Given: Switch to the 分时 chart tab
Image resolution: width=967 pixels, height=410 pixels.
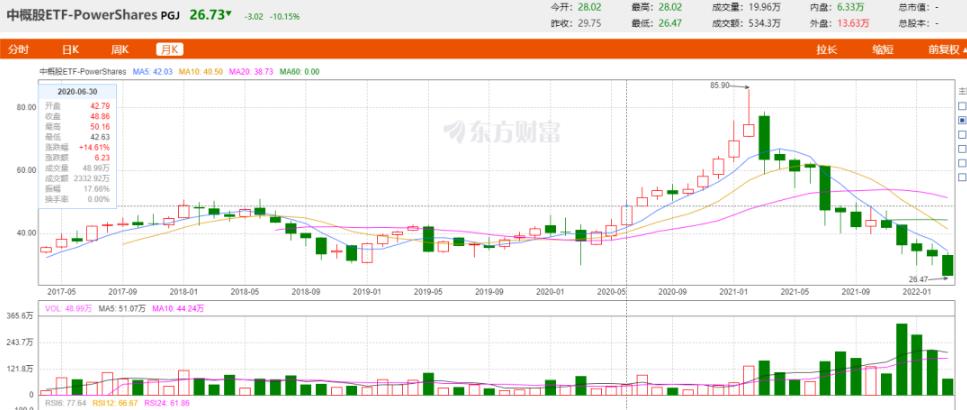Looking at the screenshot, I should [x=19, y=50].
